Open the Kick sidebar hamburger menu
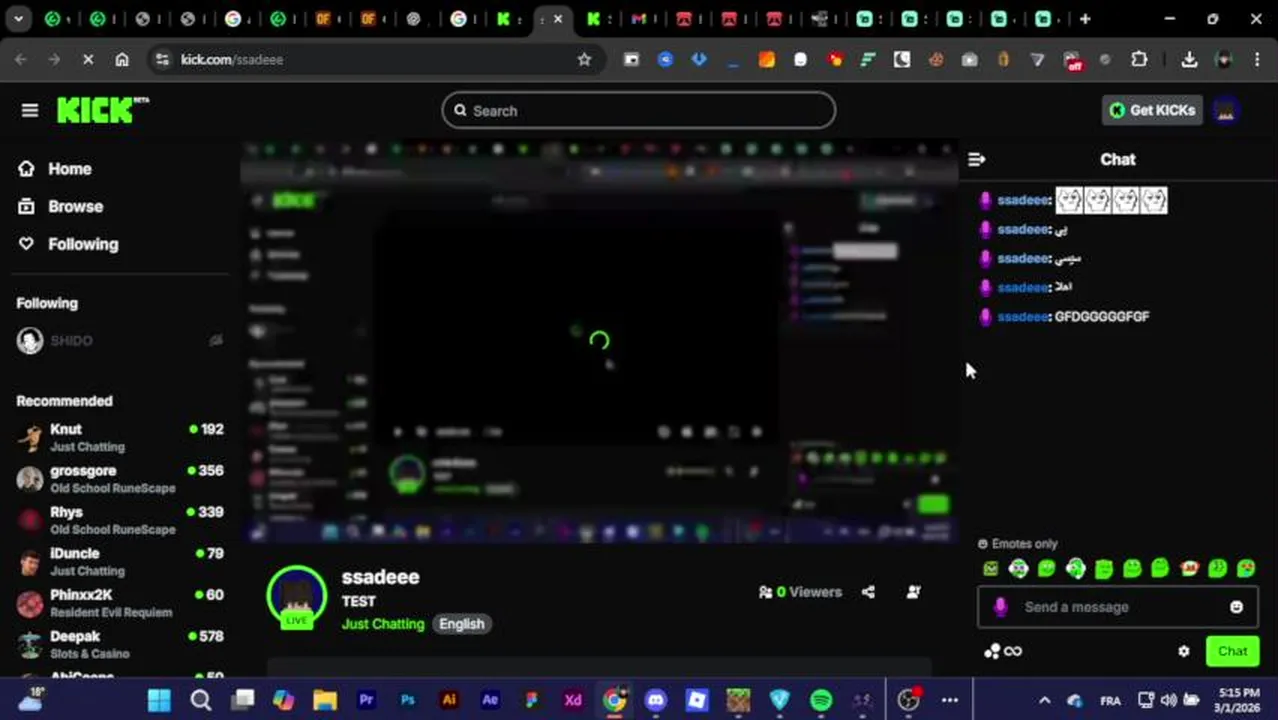 pyautogui.click(x=30, y=110)
